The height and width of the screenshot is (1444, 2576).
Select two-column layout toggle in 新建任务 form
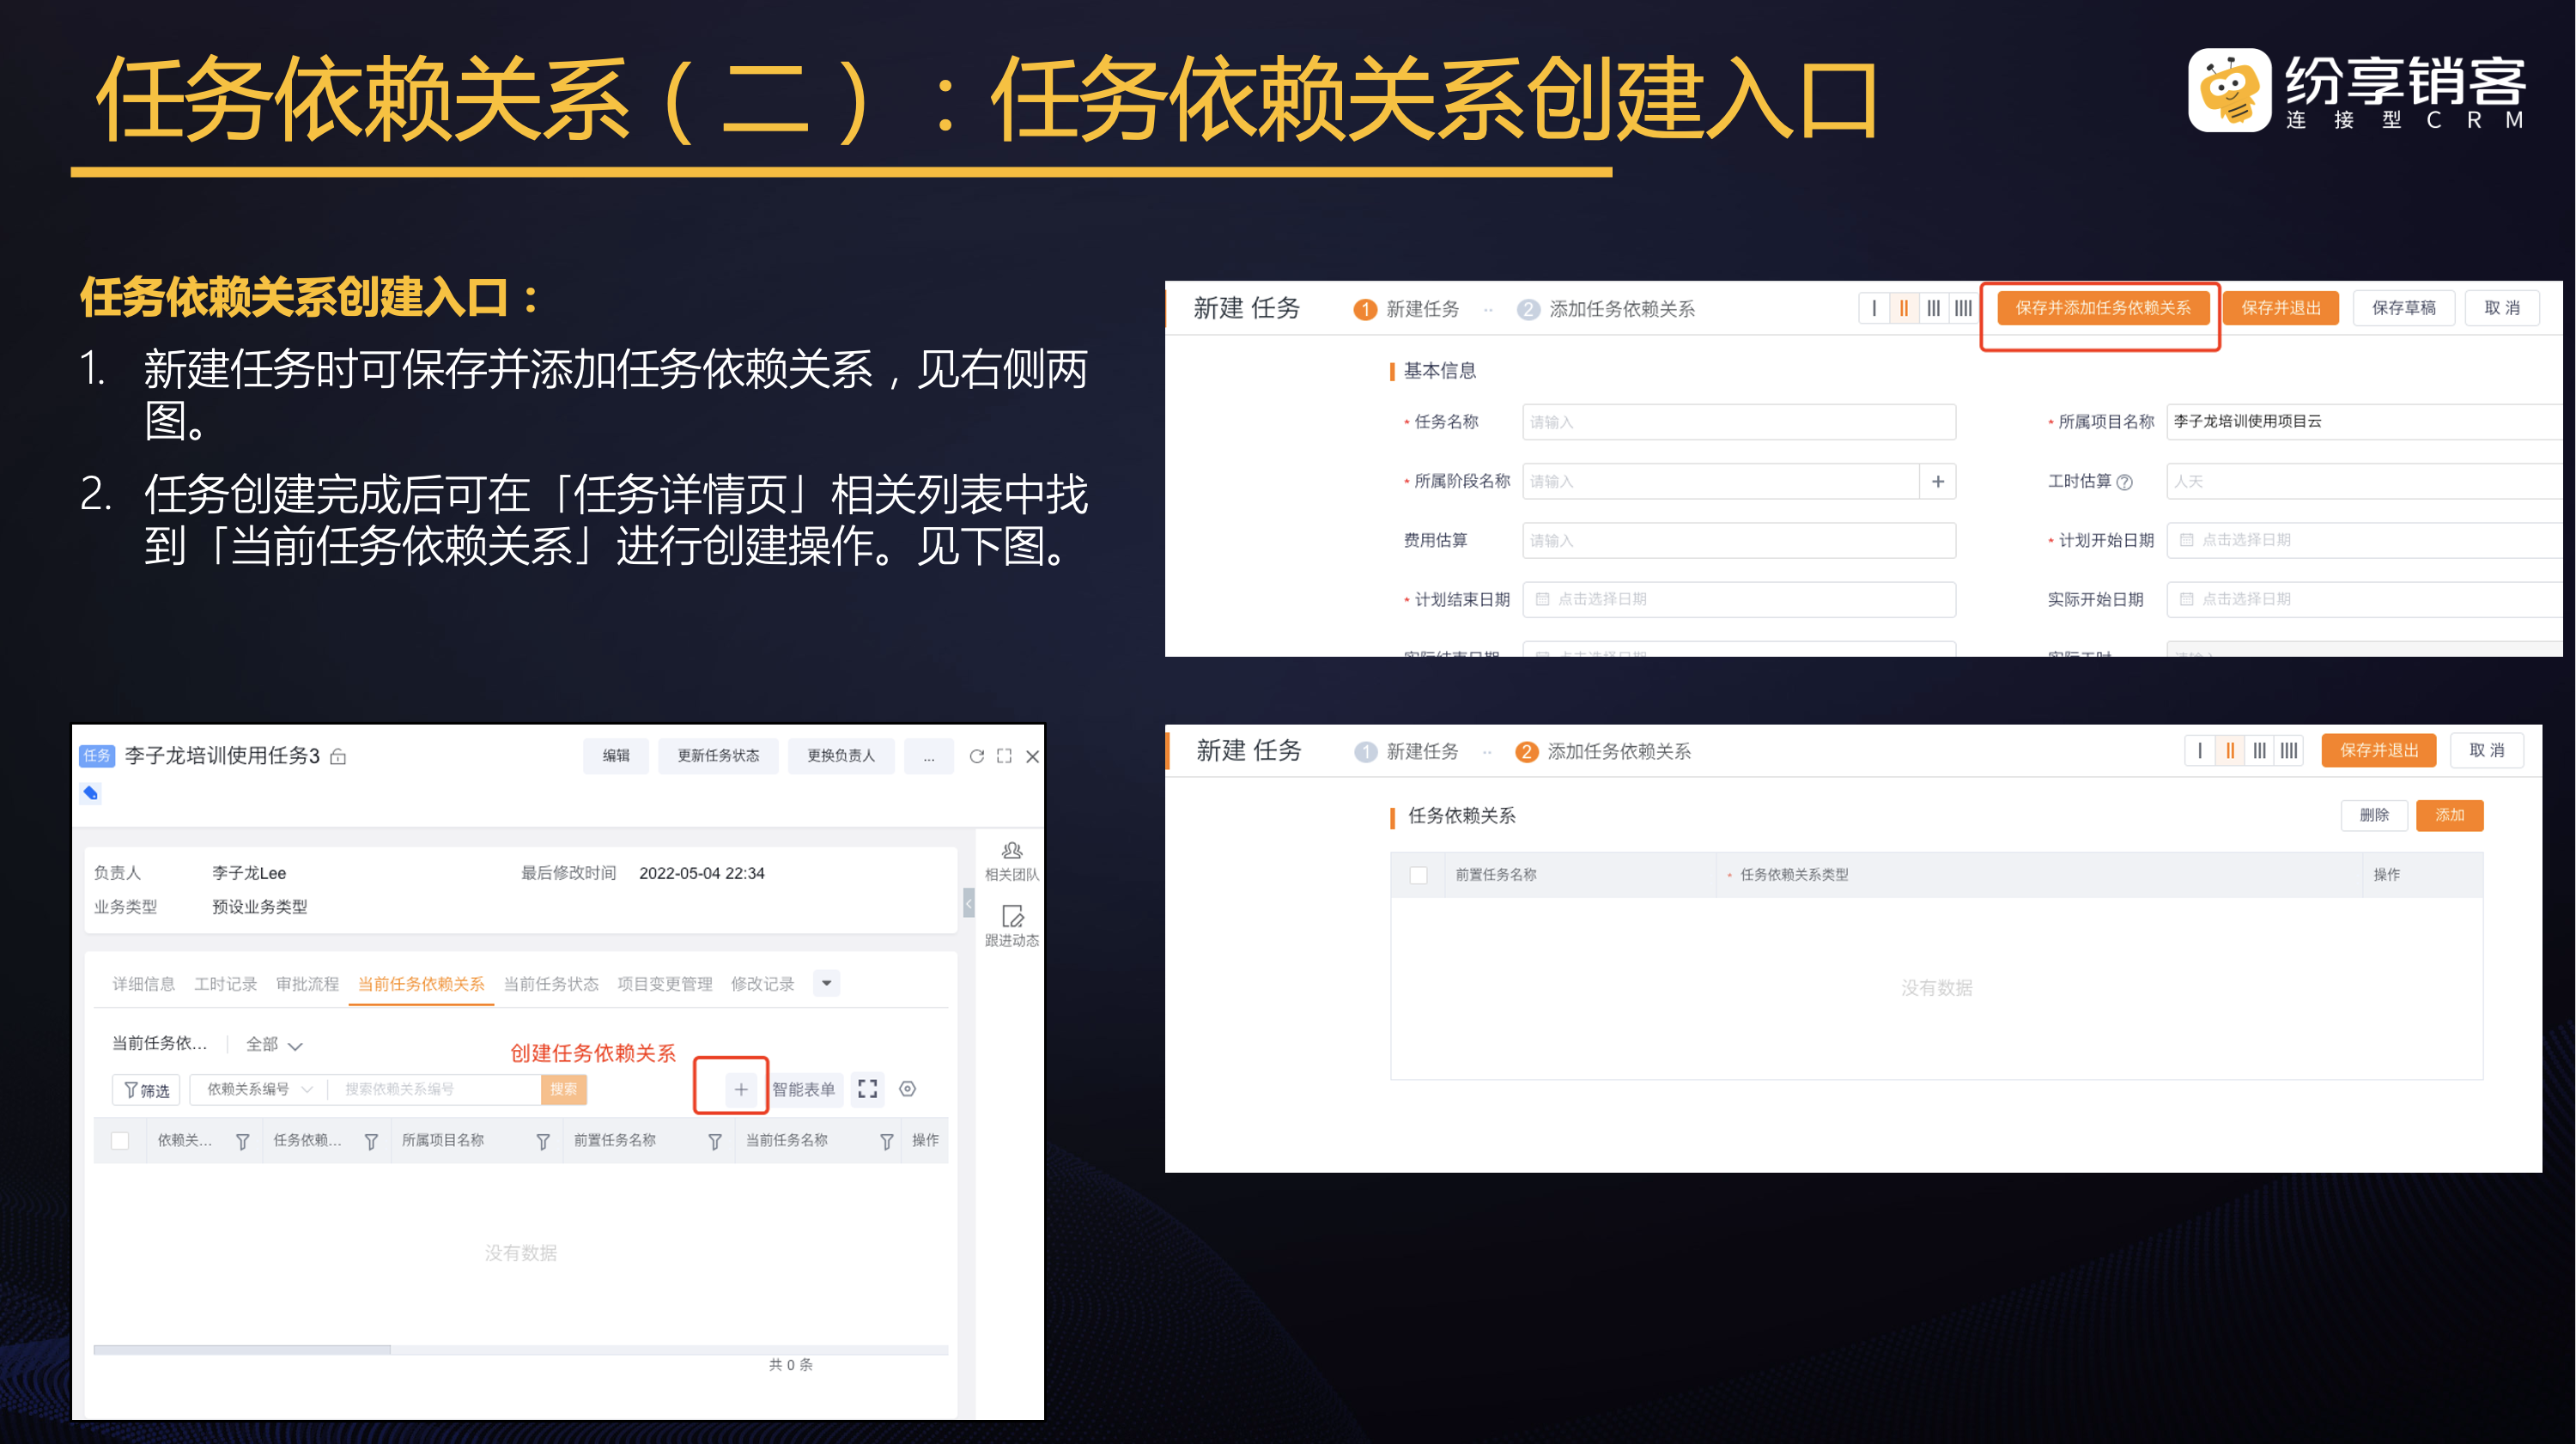[x=1903, y=308]
